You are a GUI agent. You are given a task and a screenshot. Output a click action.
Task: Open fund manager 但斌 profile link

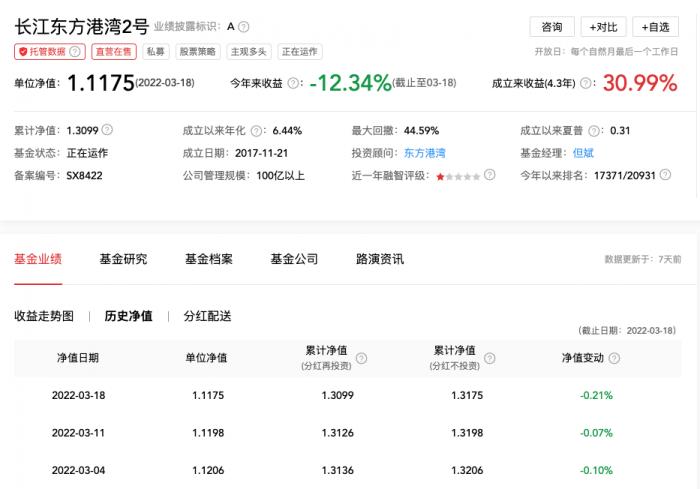pyautogui.click(x=582, y=152)
